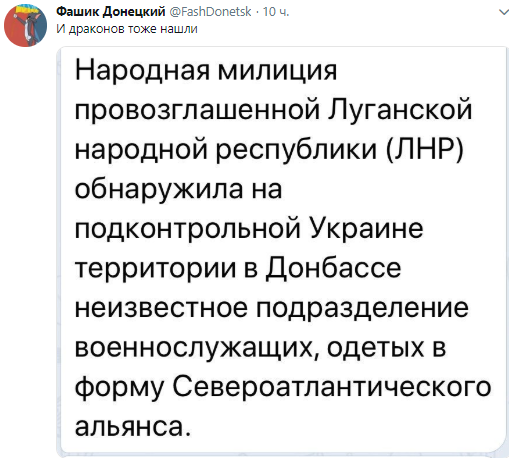Click the word Луганской in the image

pyautogui.click(x=400, y=110)
